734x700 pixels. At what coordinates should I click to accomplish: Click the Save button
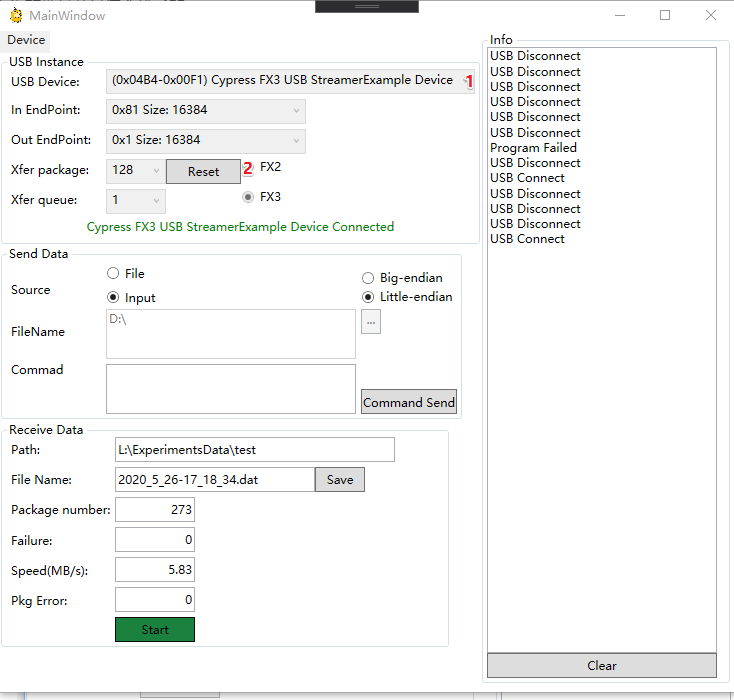(x=340, y=479)
